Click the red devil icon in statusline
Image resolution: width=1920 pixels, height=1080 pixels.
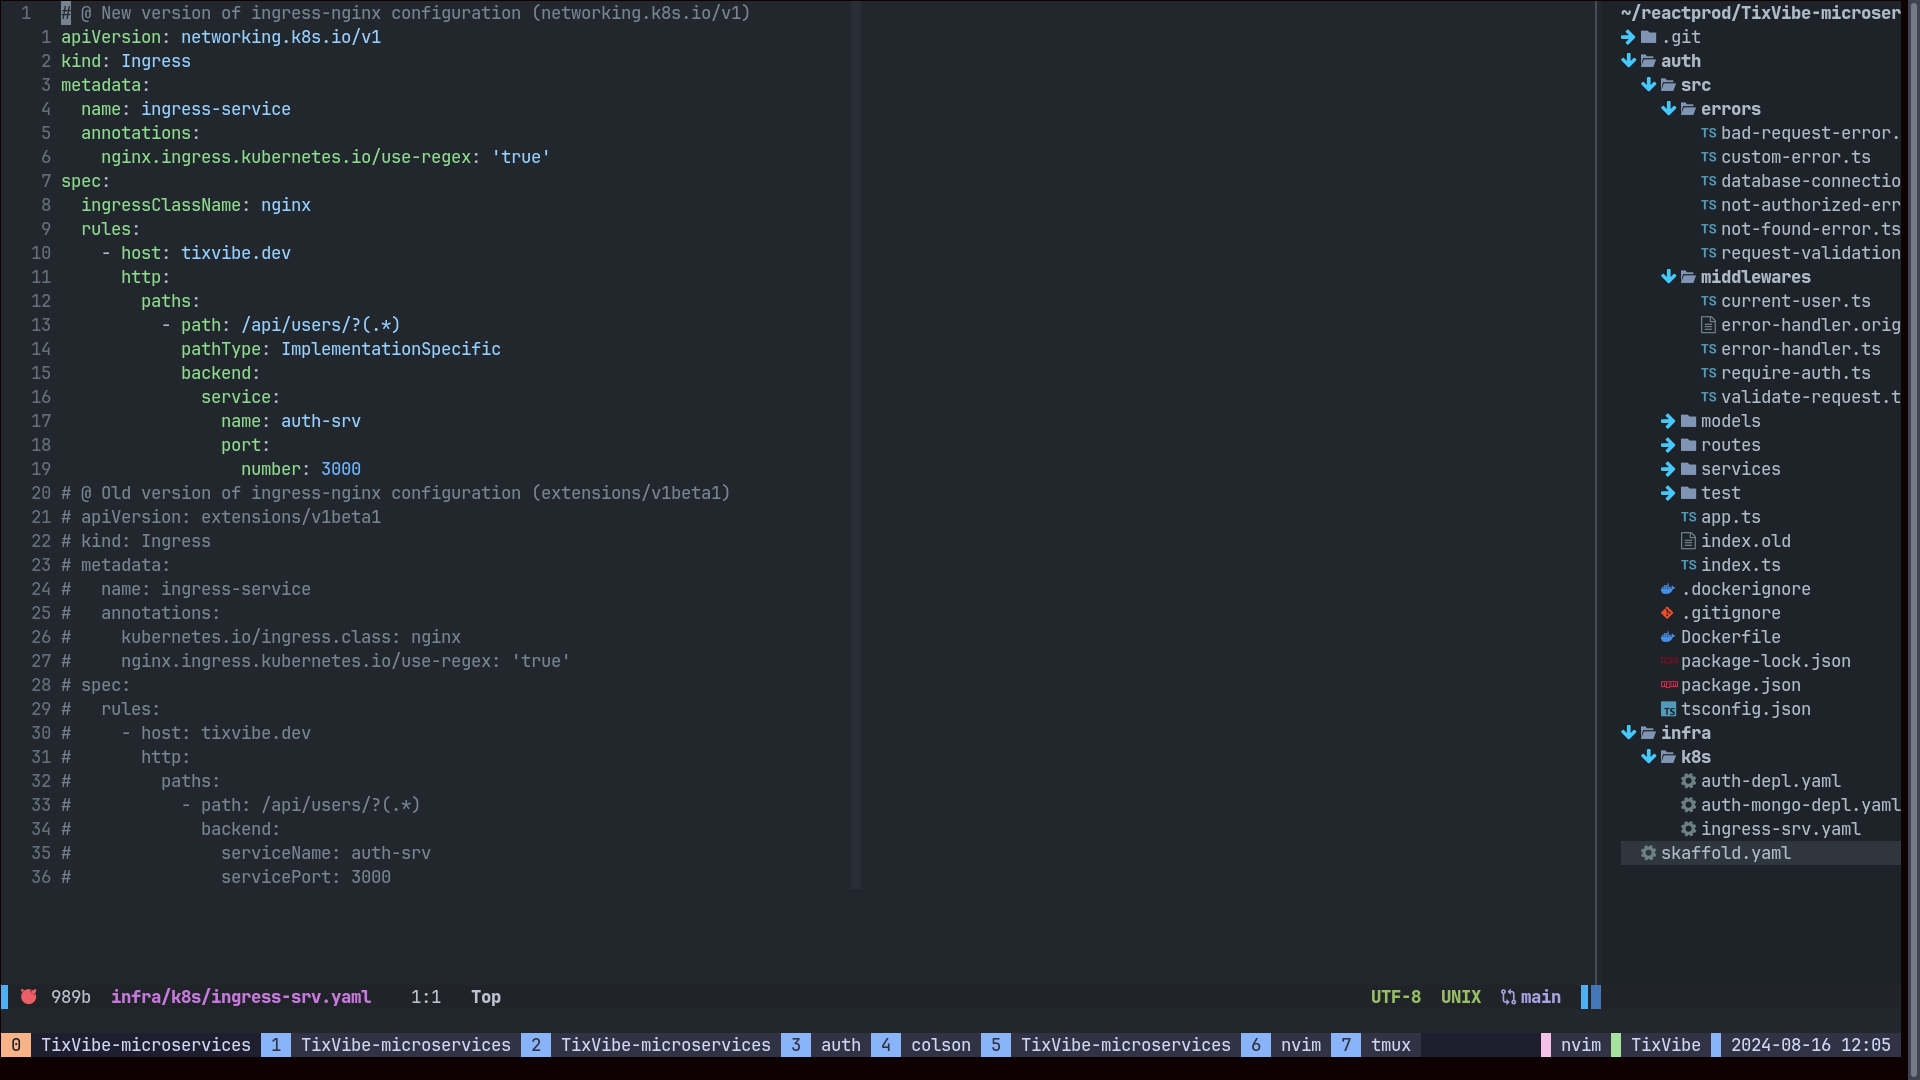(x=29, y=997)
